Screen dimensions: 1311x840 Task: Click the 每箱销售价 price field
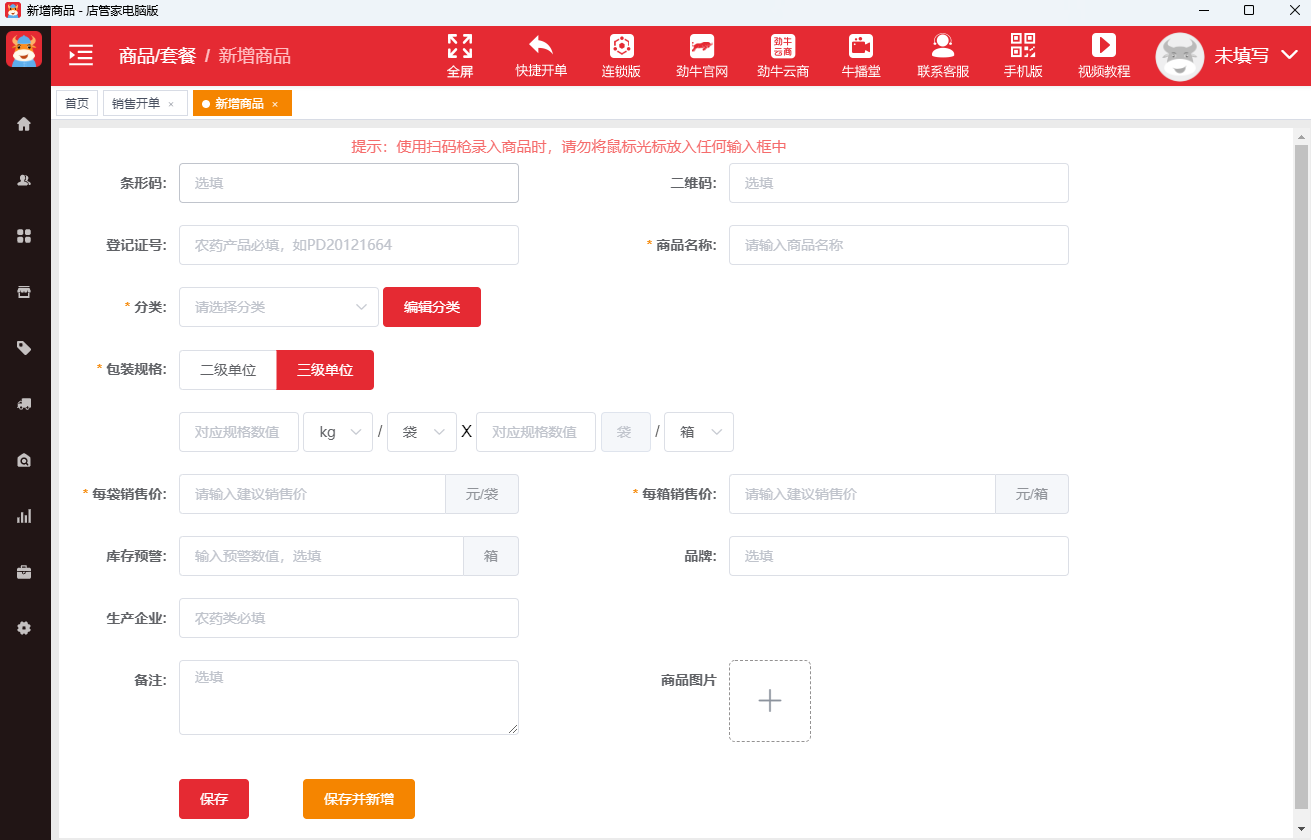tap(862, 494)
